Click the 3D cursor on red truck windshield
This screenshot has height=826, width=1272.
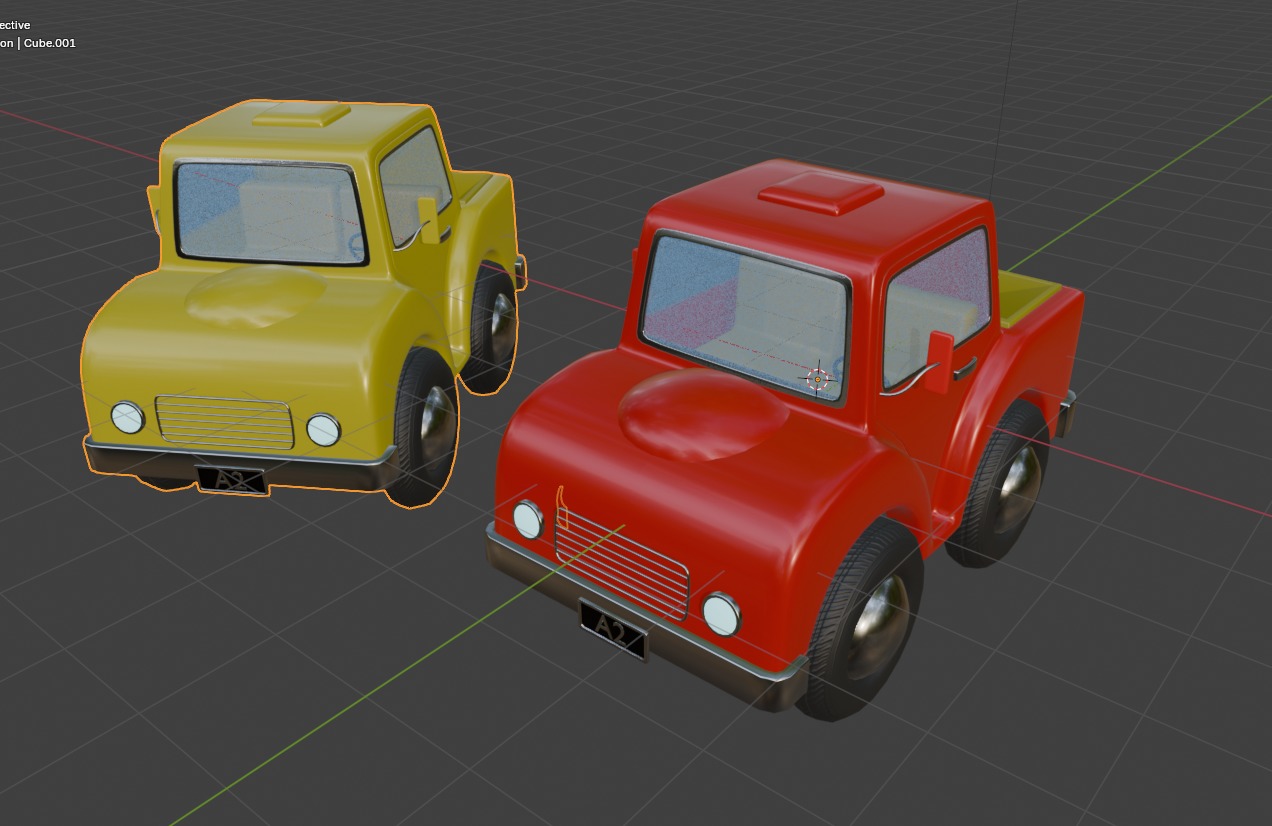818,380
